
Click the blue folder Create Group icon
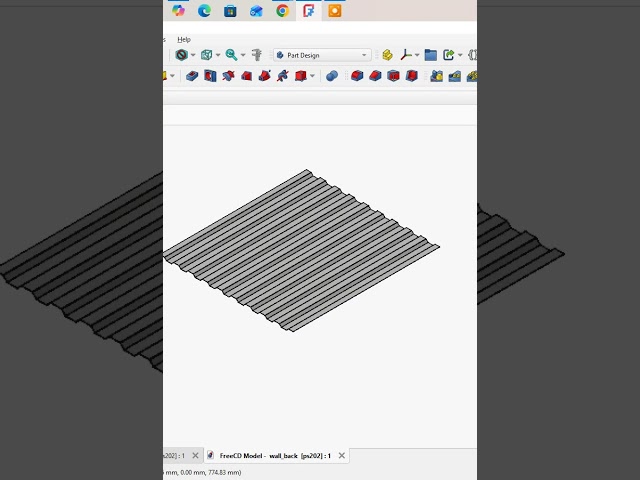431,55
